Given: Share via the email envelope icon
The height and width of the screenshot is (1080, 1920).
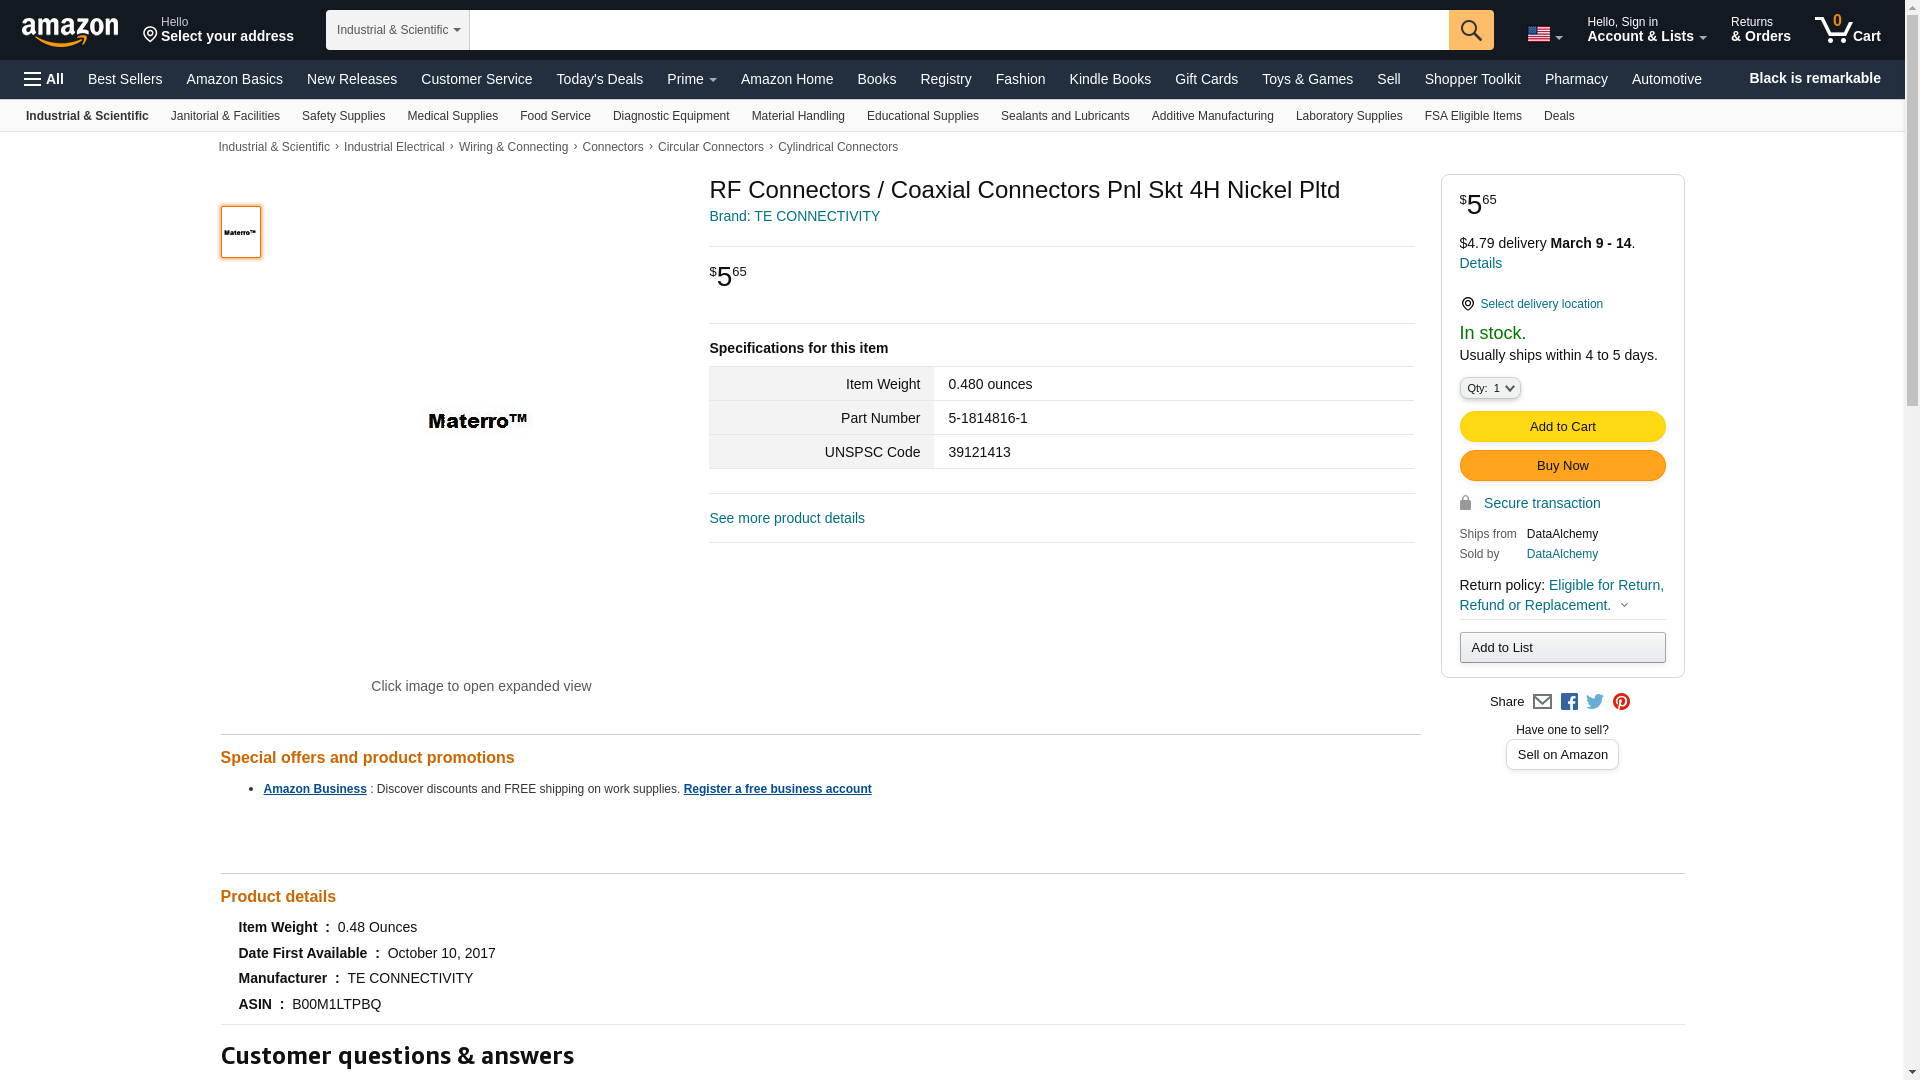Looking at the screenshot, I should pos(1542,702).
